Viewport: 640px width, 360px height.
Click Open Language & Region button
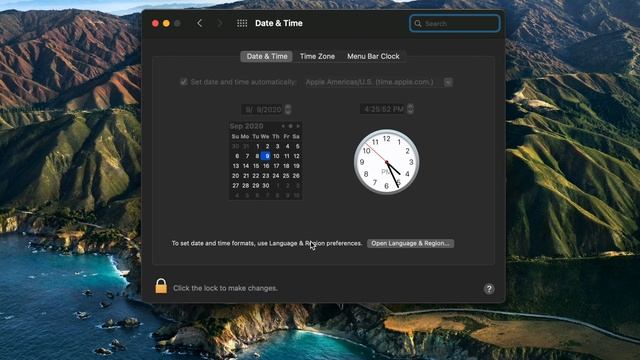pyautogui.click(x=410, y=243)
